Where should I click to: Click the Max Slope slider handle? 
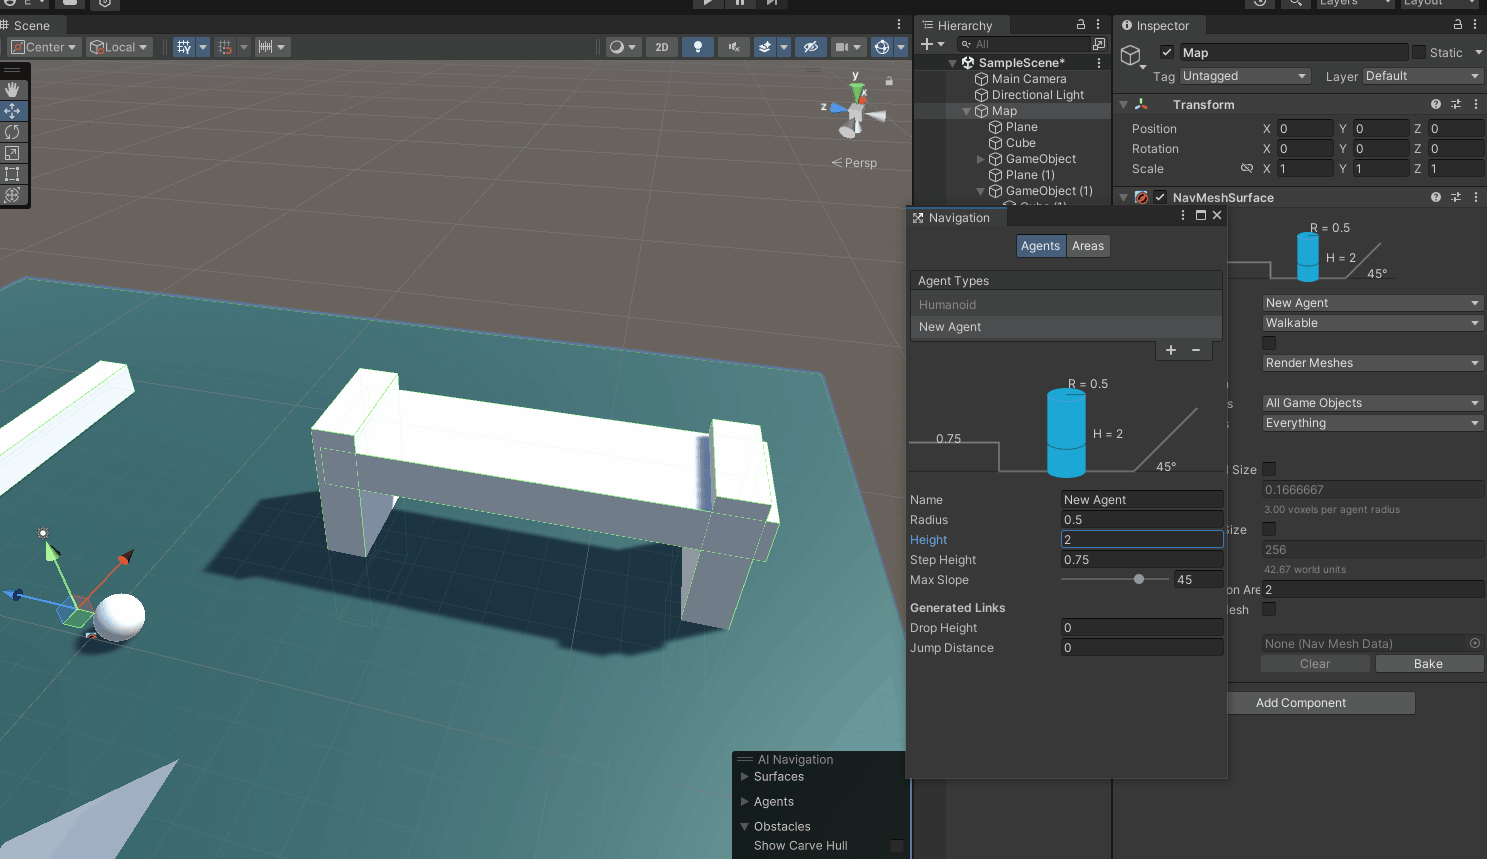click(x=1139, y=579)
